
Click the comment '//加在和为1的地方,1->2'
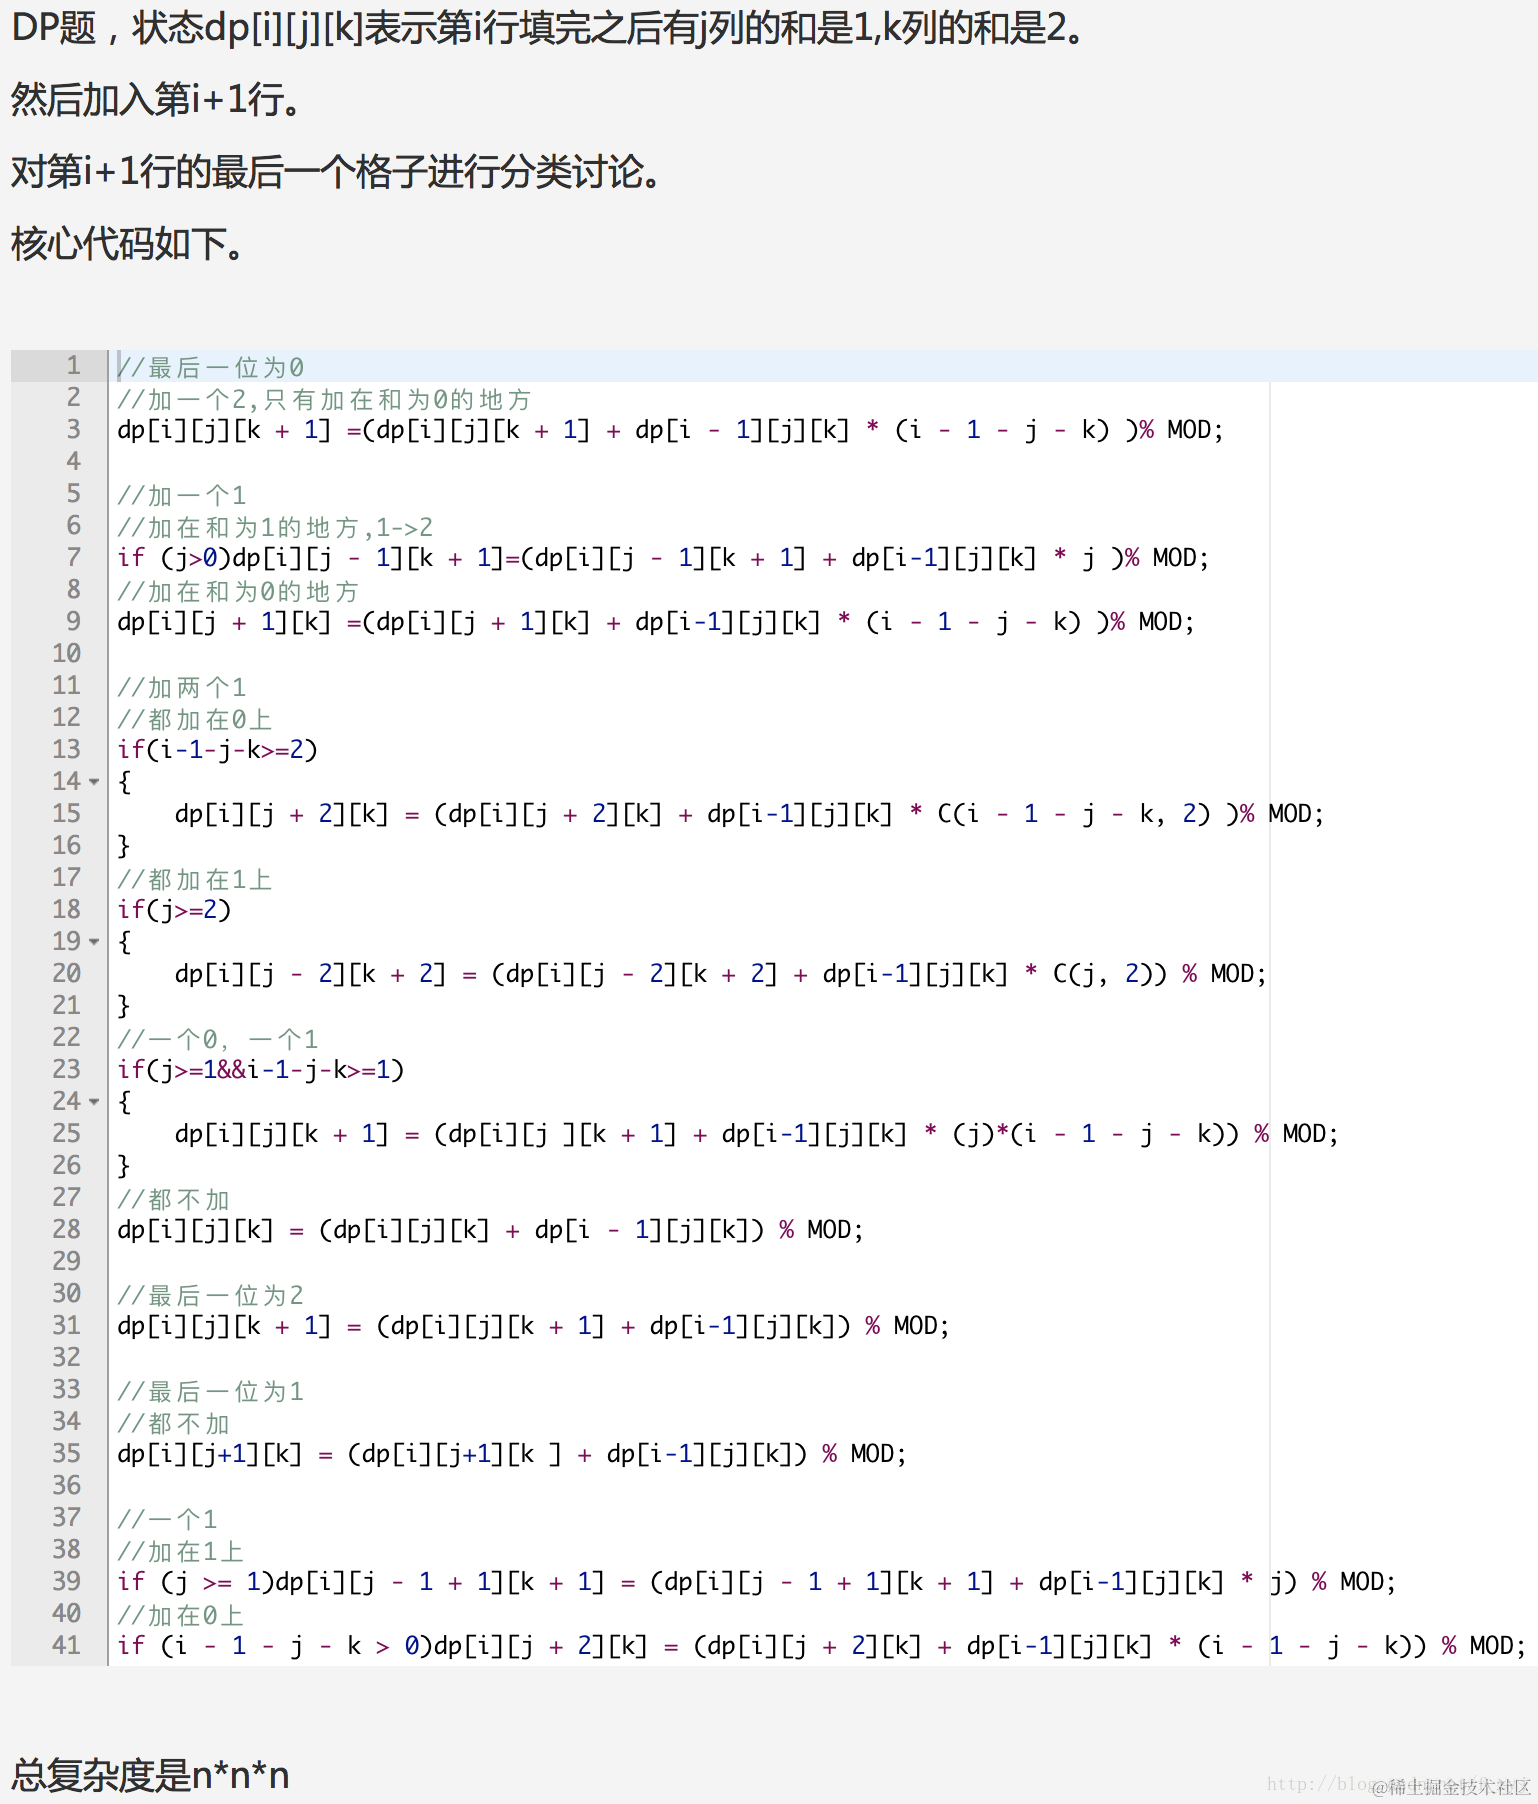click(275, 527)
